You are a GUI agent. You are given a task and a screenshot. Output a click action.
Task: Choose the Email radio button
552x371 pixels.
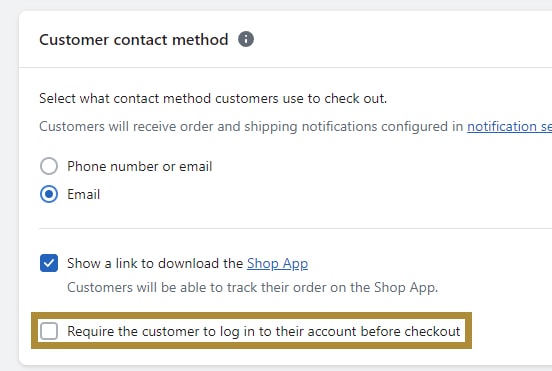[x=49, y=194]
